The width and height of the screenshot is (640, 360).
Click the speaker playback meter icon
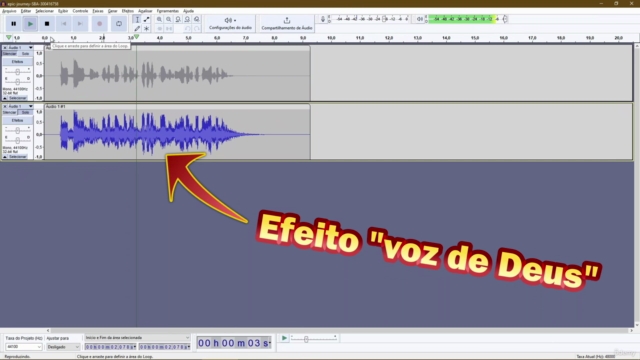click(x=419, y=19)
